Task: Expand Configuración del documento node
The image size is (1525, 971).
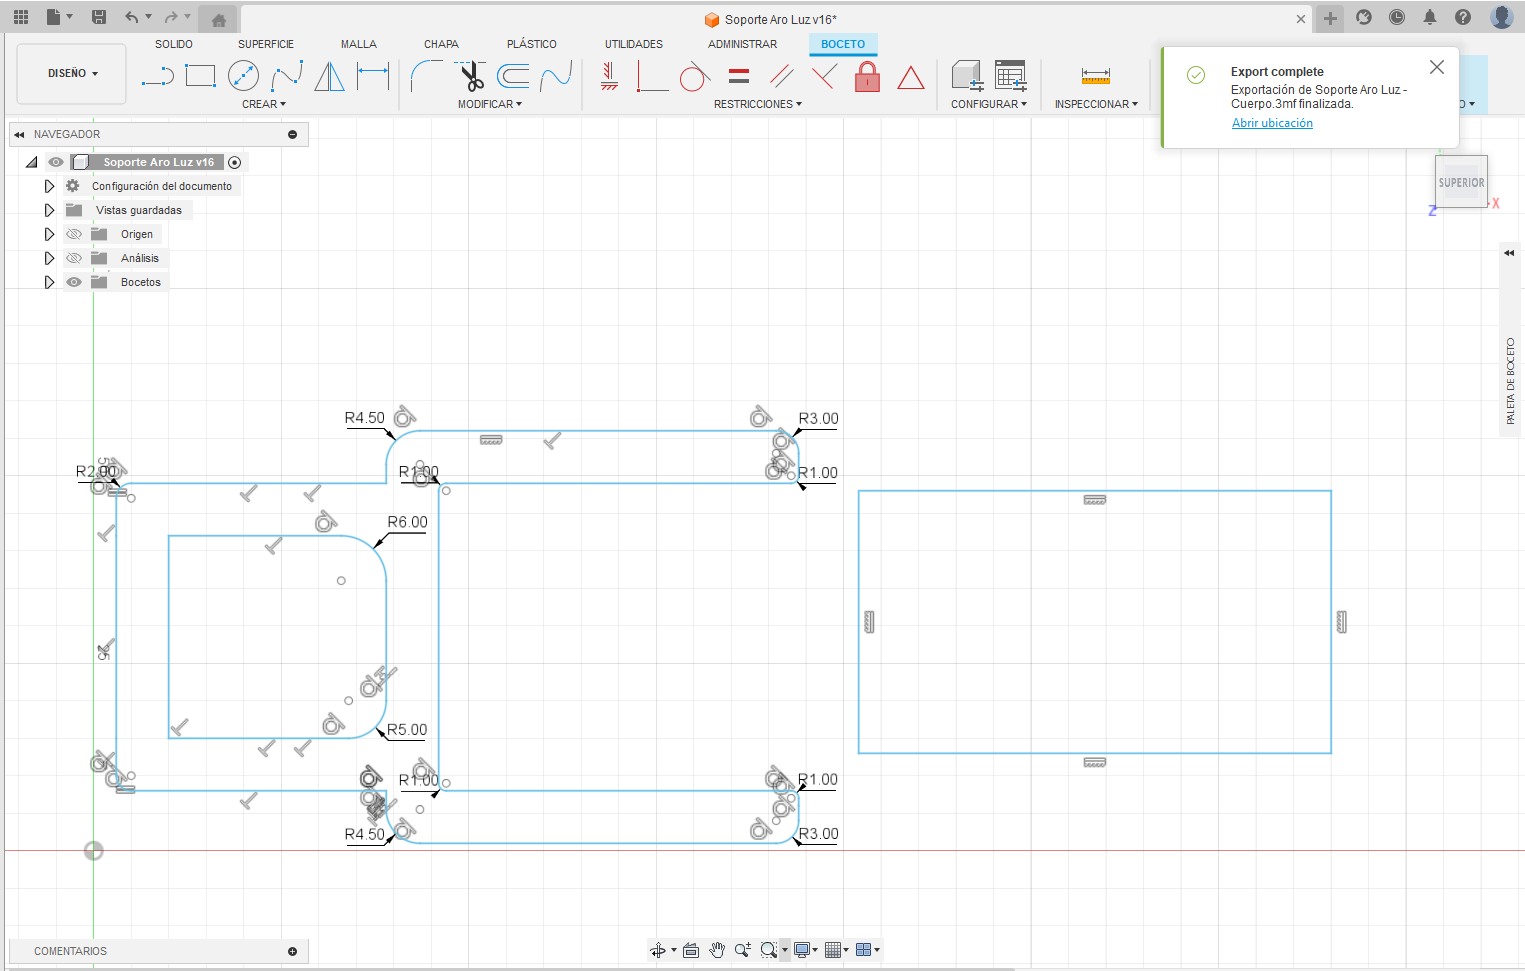Action: tap(49, 186)
